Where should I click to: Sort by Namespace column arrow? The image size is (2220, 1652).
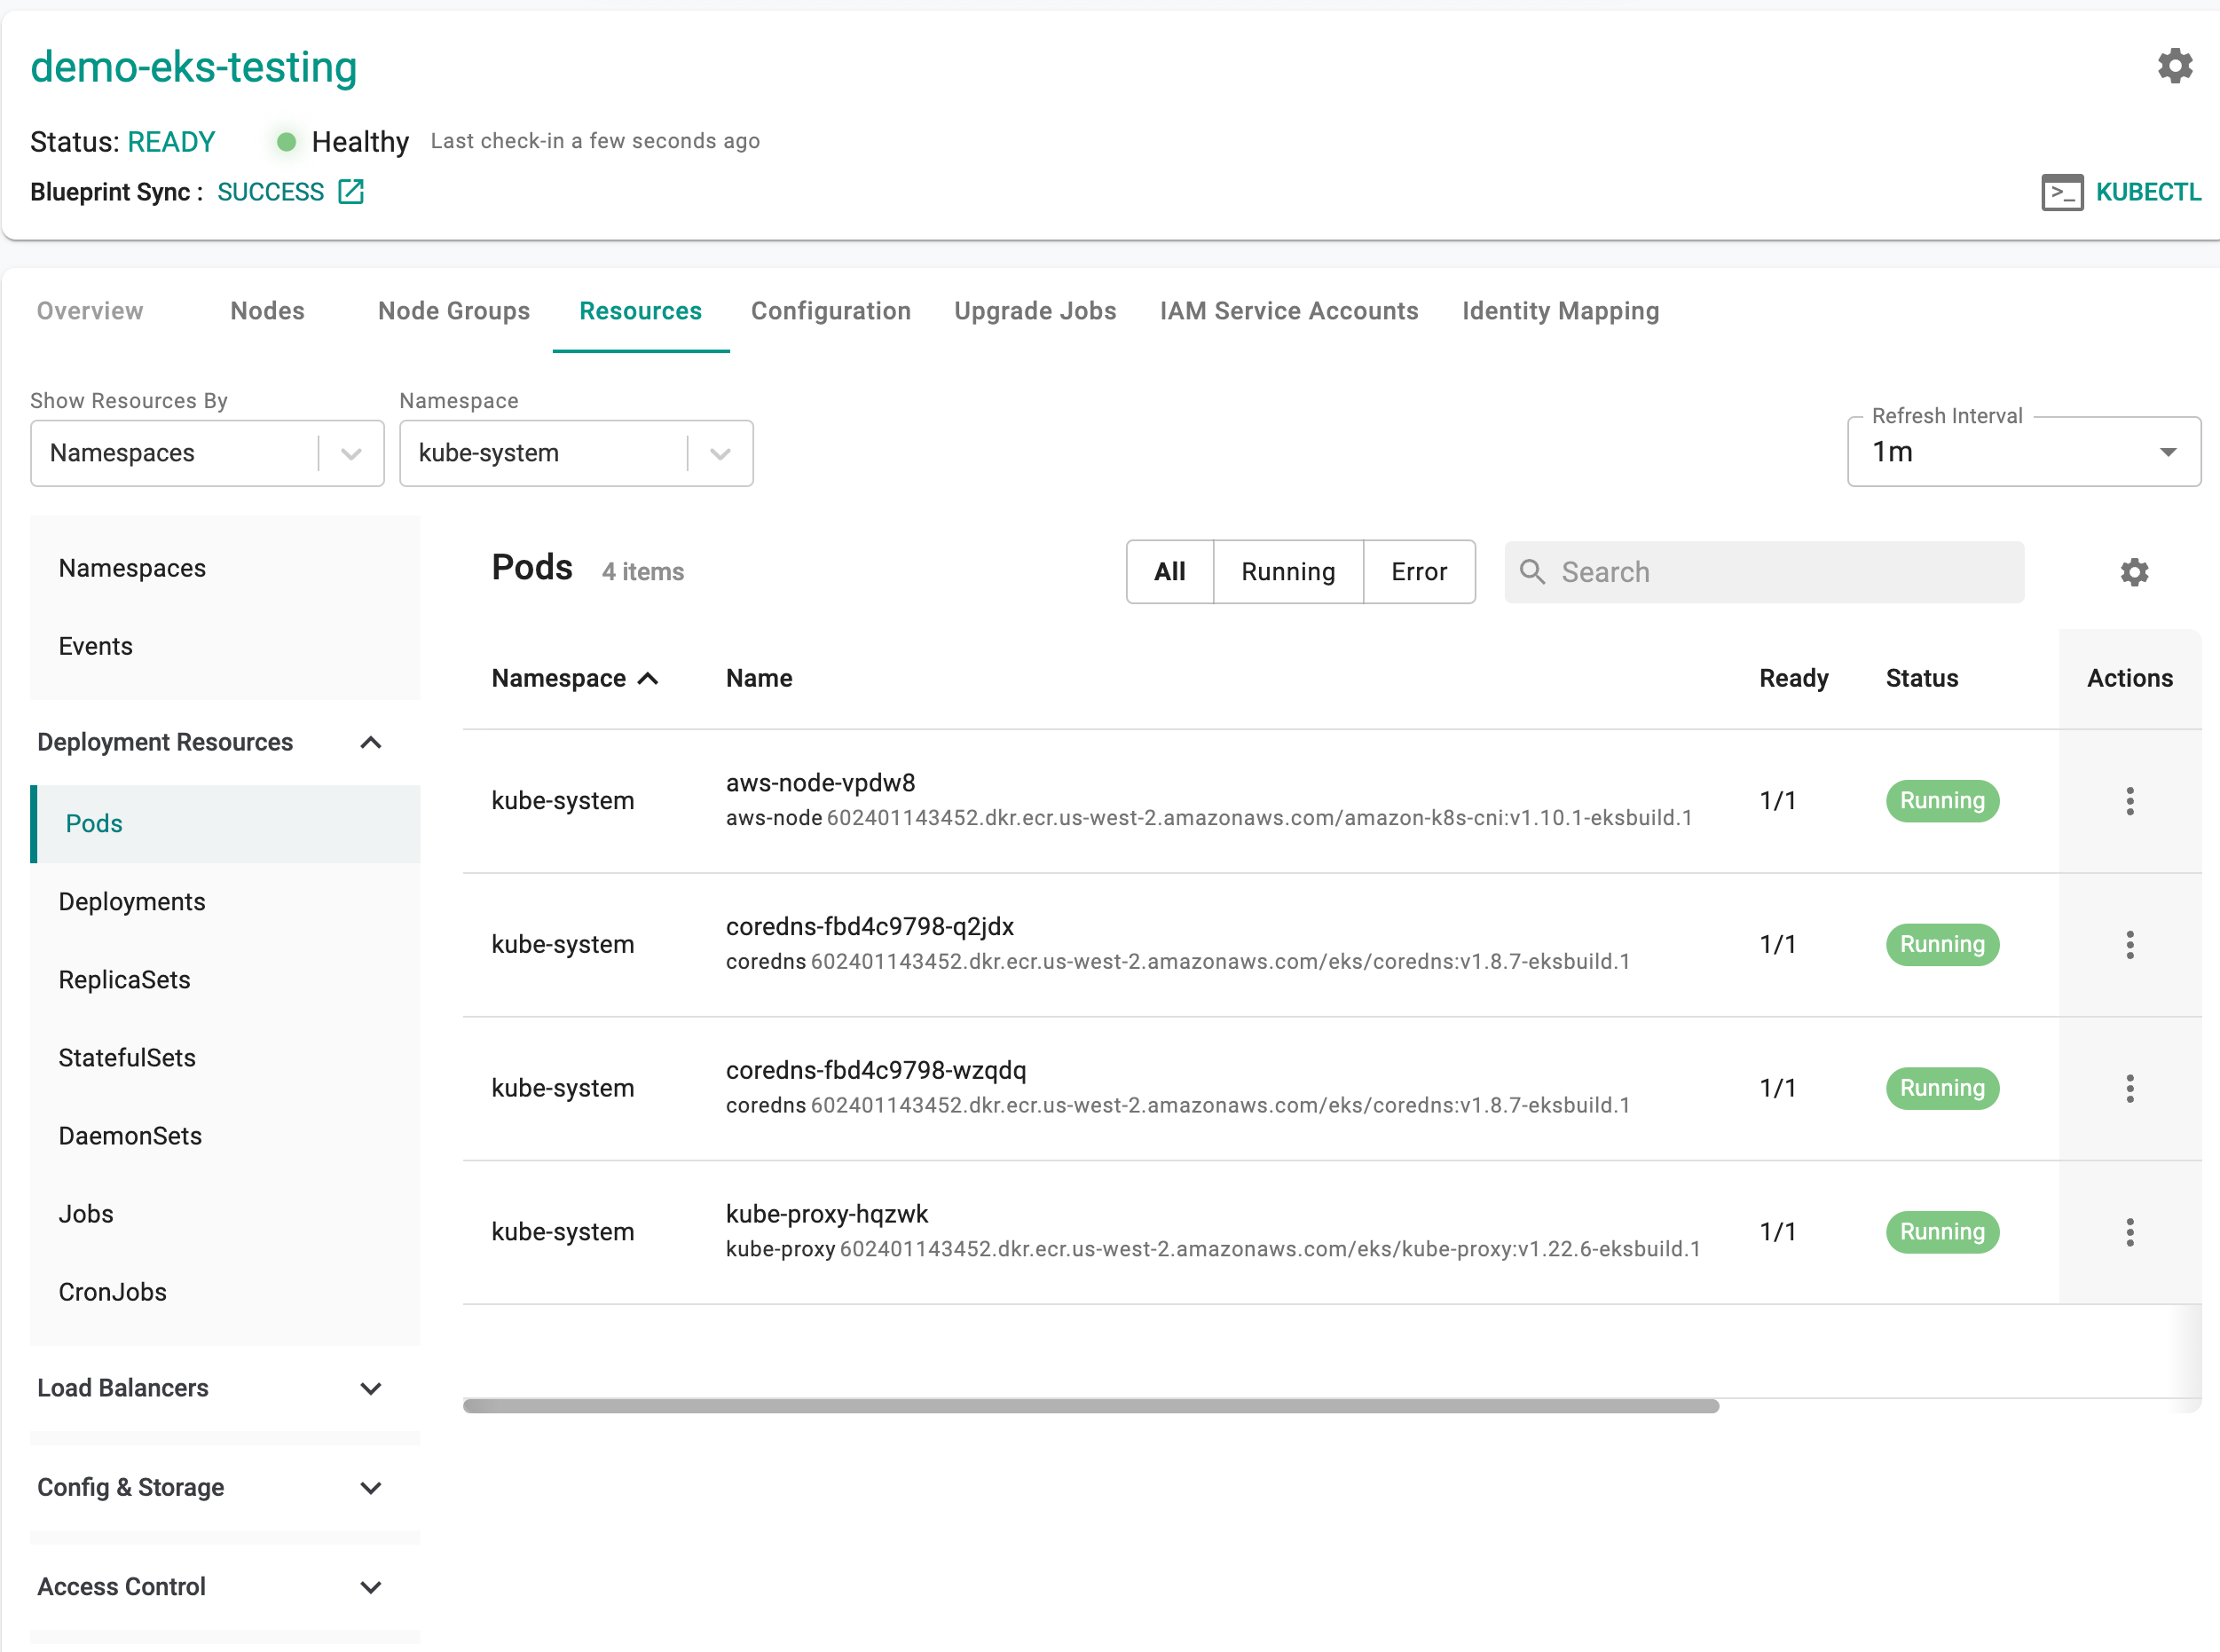648,679
